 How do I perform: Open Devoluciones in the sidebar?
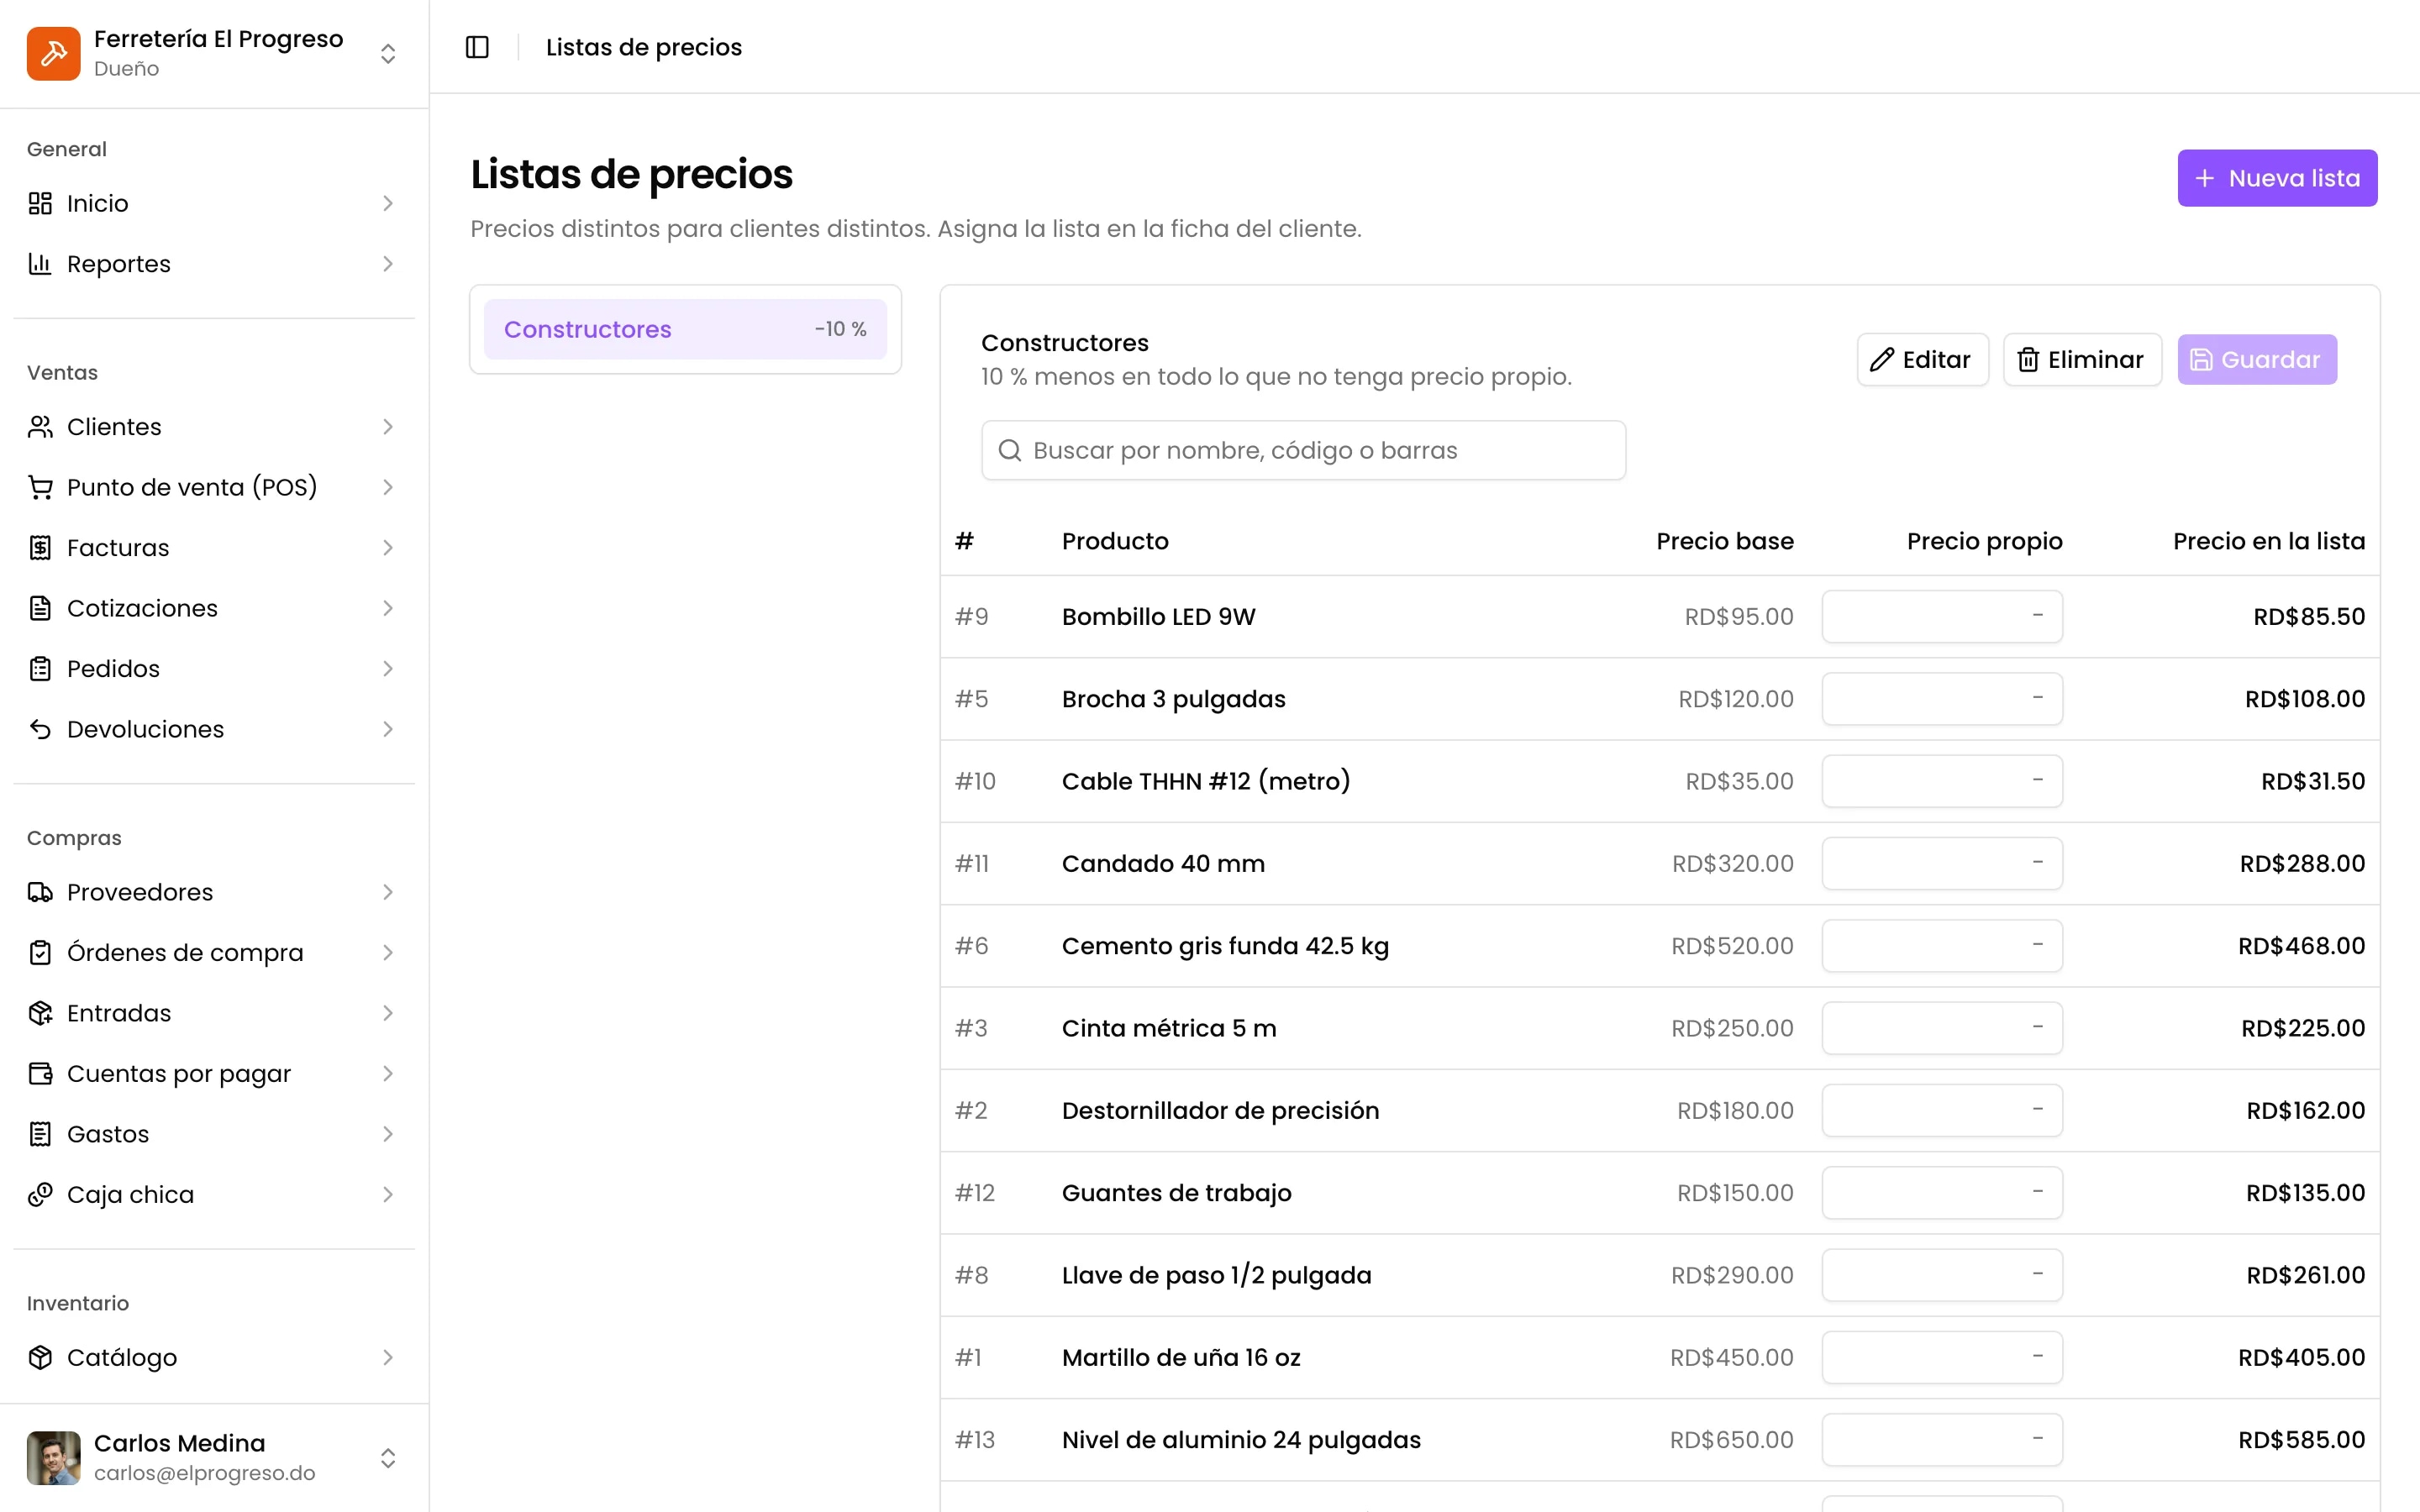(214, 729)
